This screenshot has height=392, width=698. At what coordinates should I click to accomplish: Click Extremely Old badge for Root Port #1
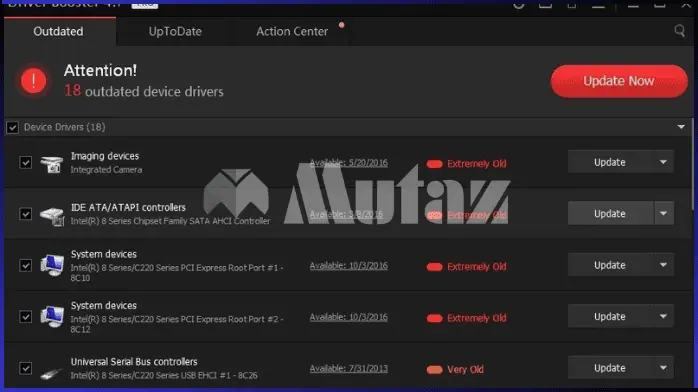click(466, 267)
